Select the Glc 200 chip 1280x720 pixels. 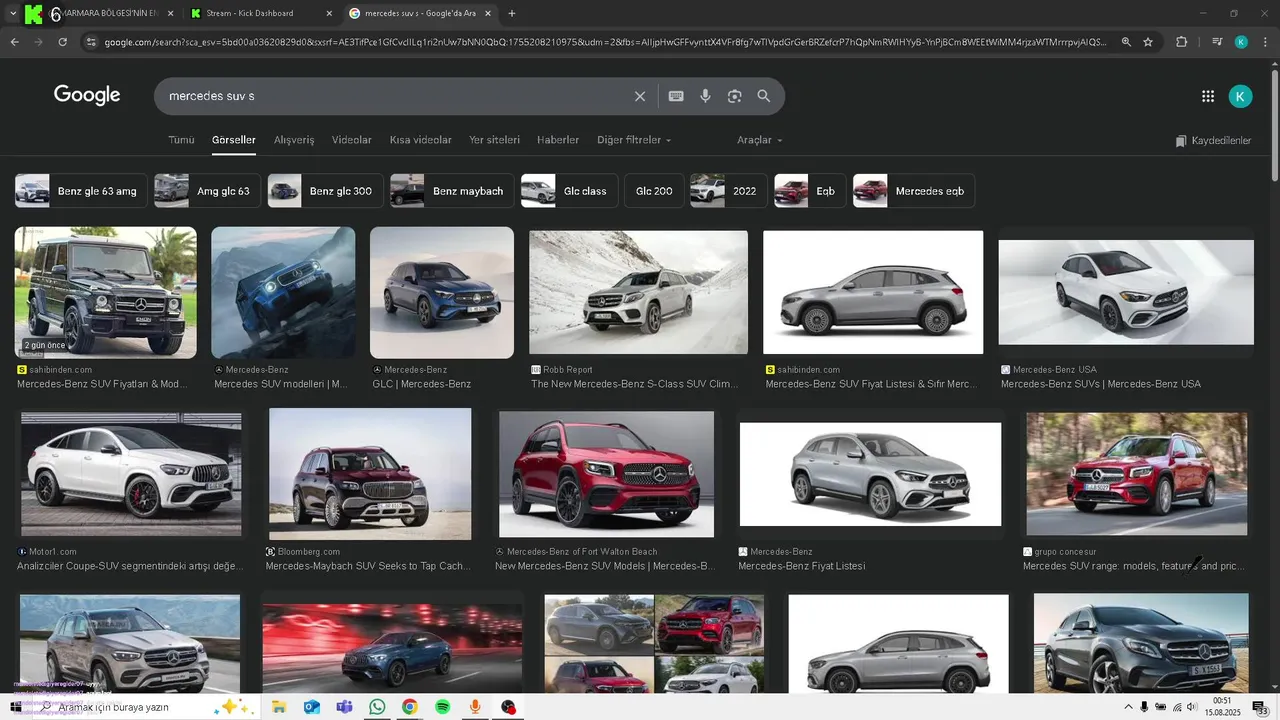(x=654, y=191)
